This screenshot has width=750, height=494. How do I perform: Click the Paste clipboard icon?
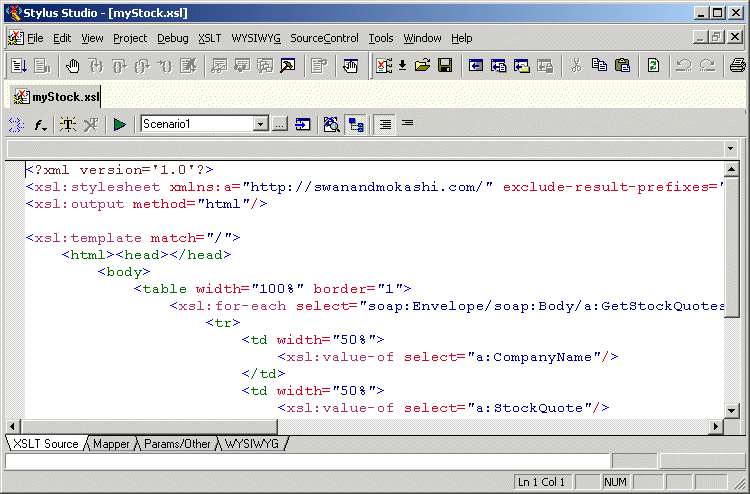(x=622, y=66)
